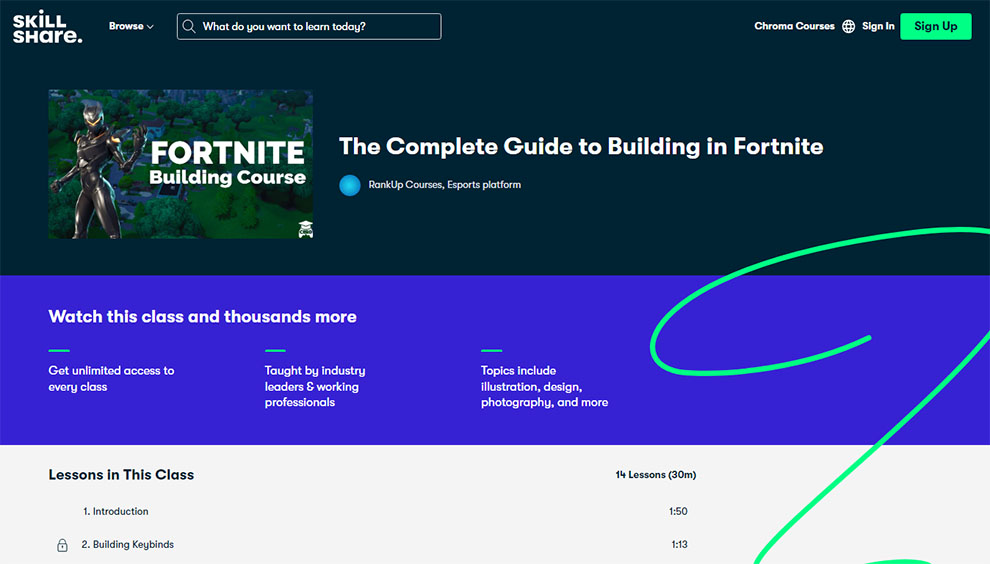Open lesson '1. Introduction'
This screenshot has height=564, width=990.
pyautogui.click(x=116, y=512)
